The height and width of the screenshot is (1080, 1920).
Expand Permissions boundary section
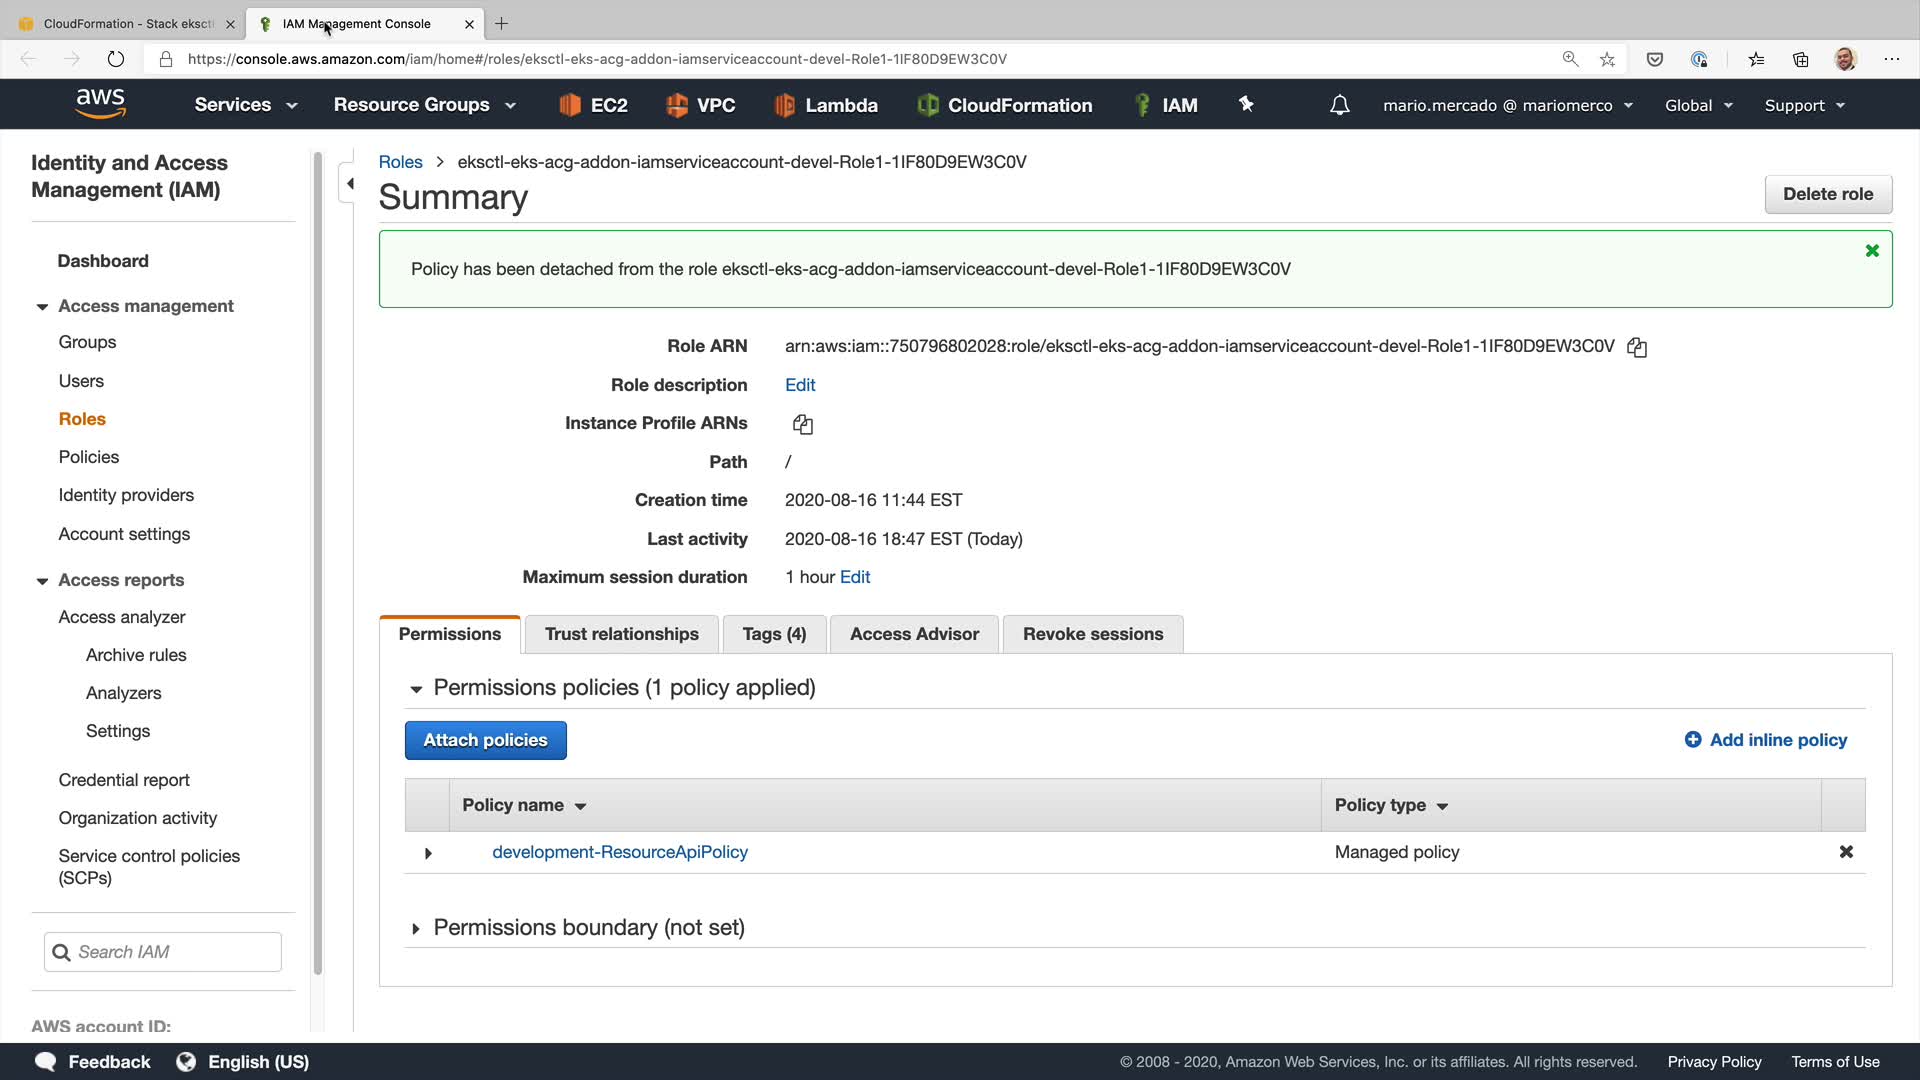tap(416, 929)
